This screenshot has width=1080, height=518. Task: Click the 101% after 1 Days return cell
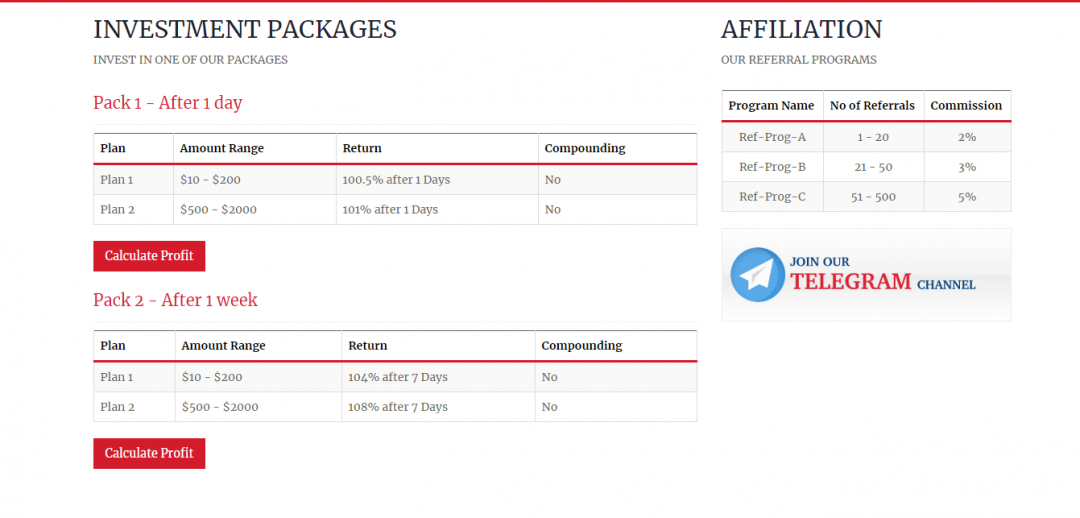390,210
